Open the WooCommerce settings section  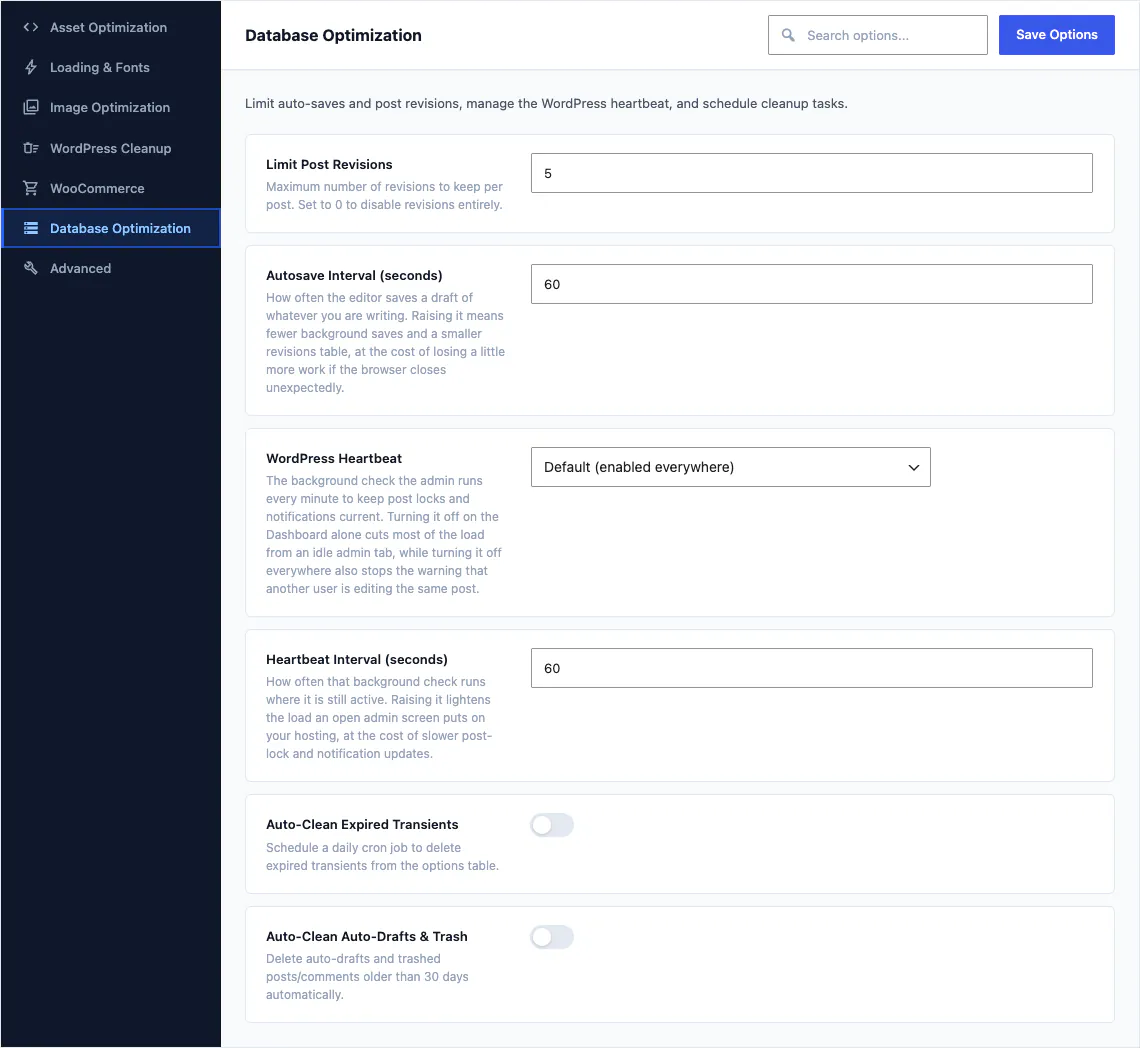[x=111, y=188]
